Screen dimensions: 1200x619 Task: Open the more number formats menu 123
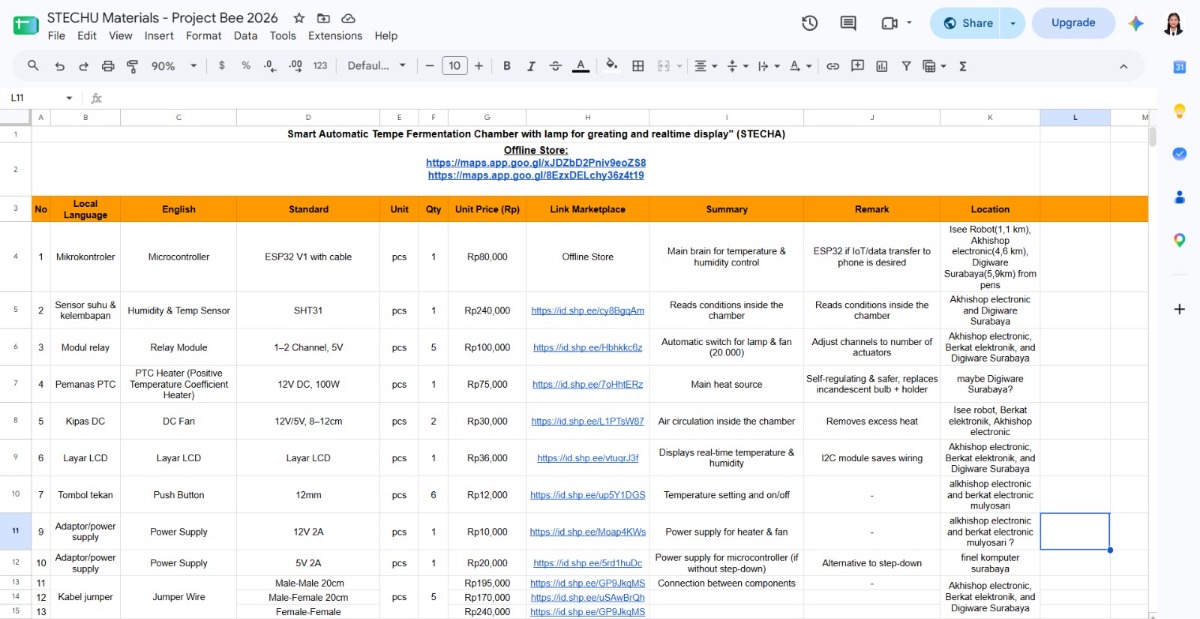(x=320, y=66)
